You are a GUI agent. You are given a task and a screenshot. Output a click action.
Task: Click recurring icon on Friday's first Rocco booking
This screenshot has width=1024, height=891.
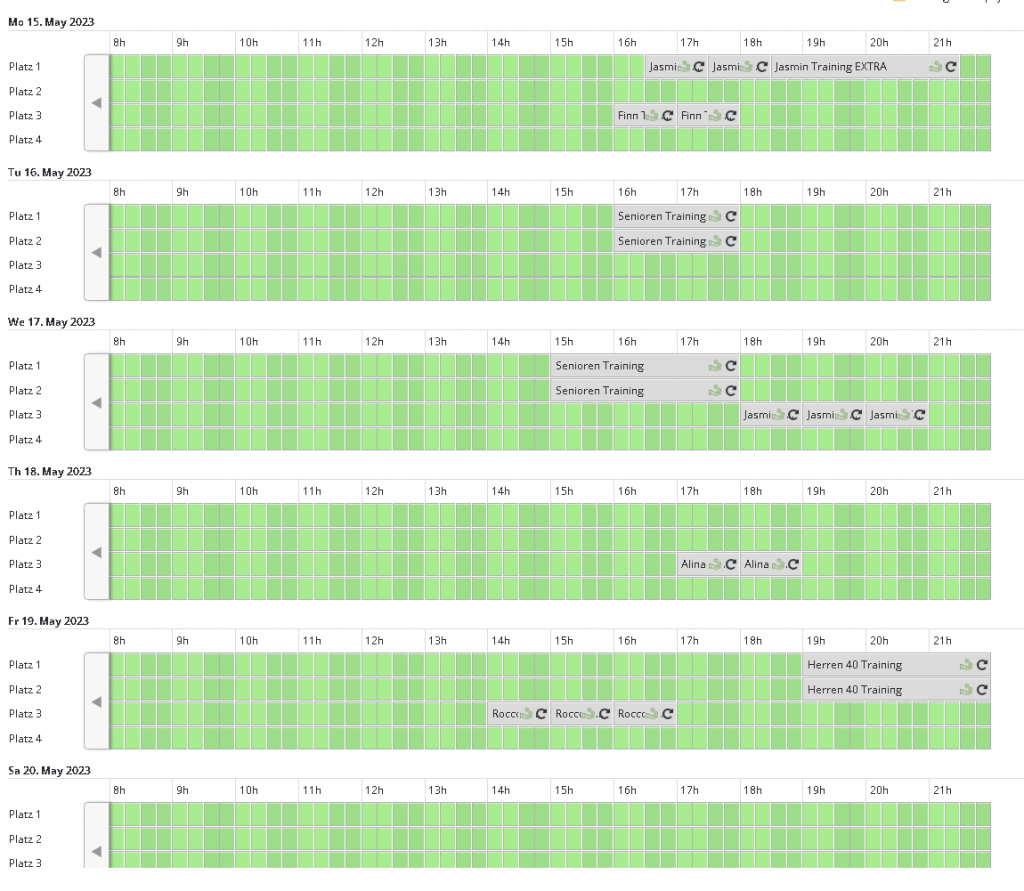(542, 714)
